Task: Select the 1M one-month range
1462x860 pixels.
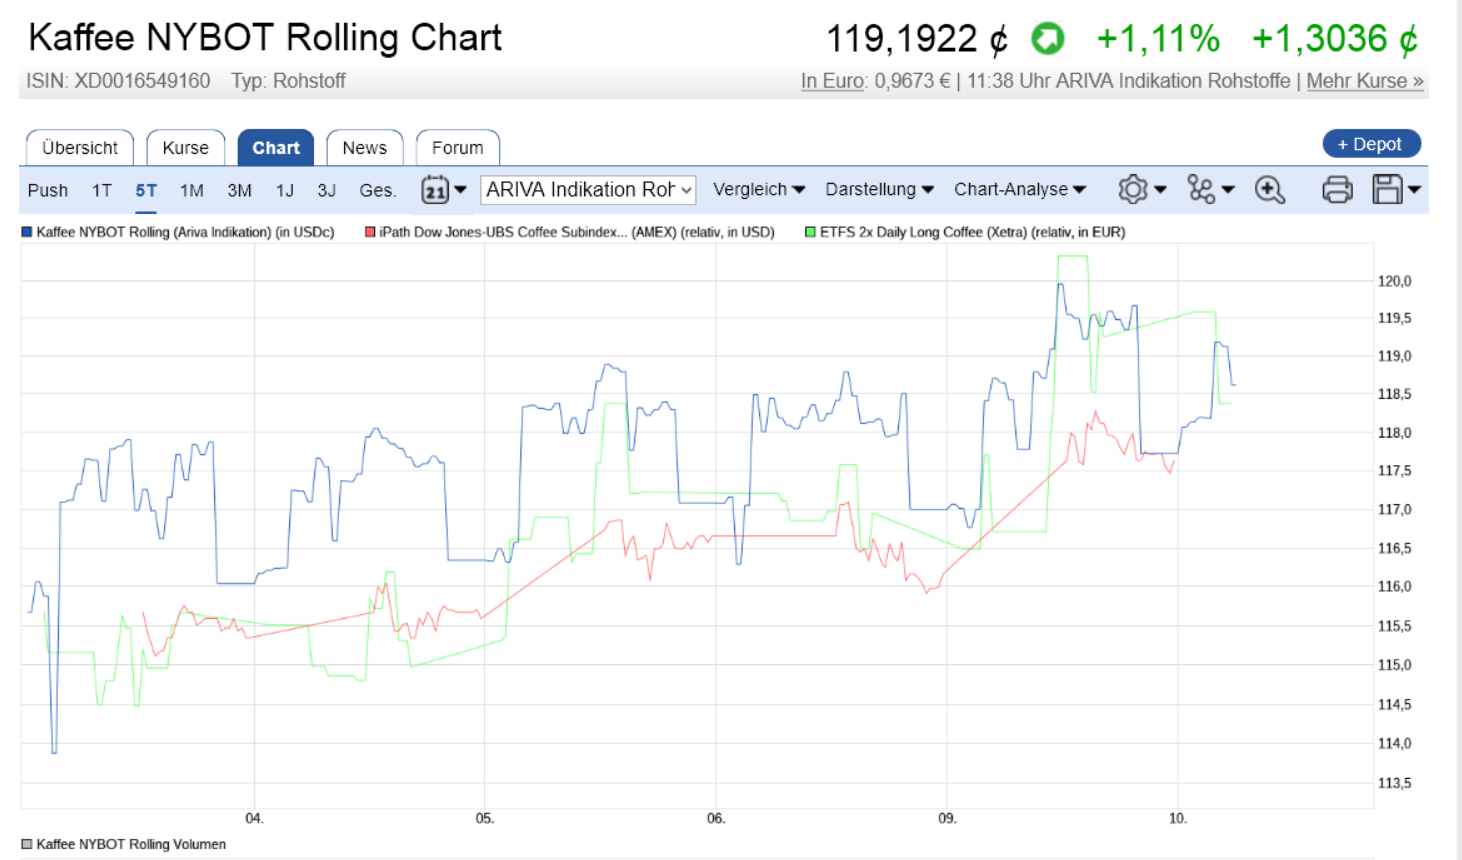Action: pyautogui.click(x=192, y=190)
